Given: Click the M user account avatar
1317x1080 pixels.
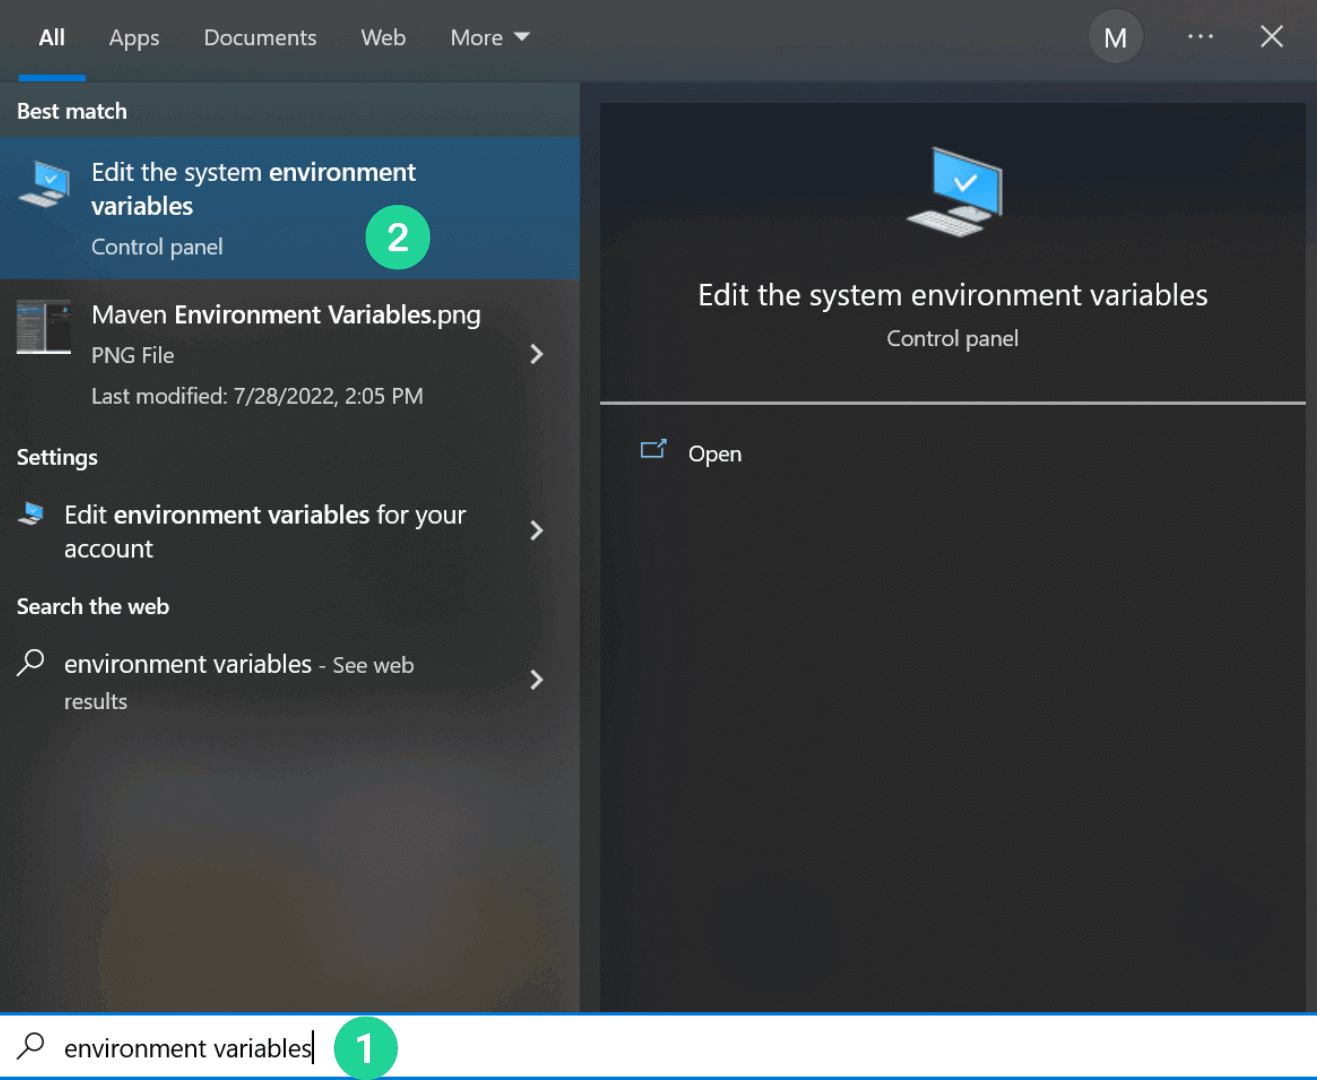Looking at the screenshot, I should coord(1115,38).
